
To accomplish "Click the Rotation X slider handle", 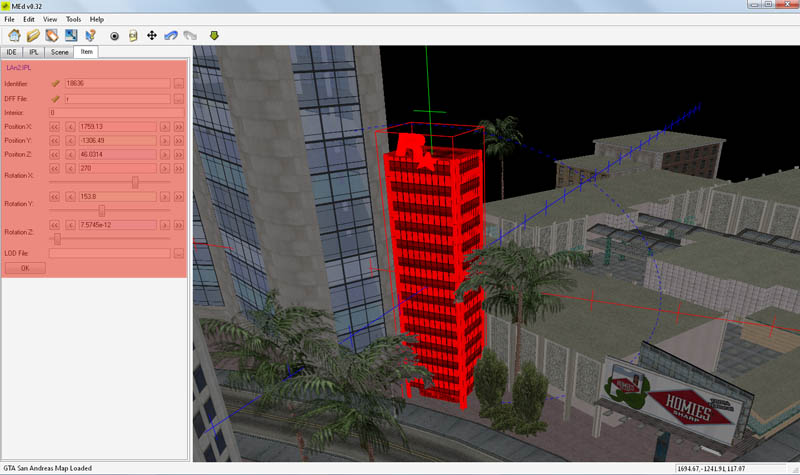I will (135, 182).
